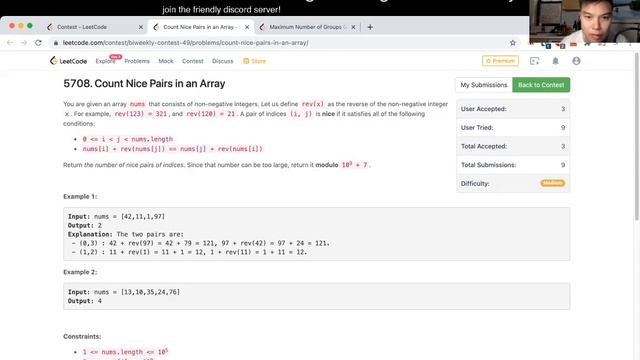Open the Explore menu item
This screenshot has height=360, width=640.
click(x=105, y=61)
